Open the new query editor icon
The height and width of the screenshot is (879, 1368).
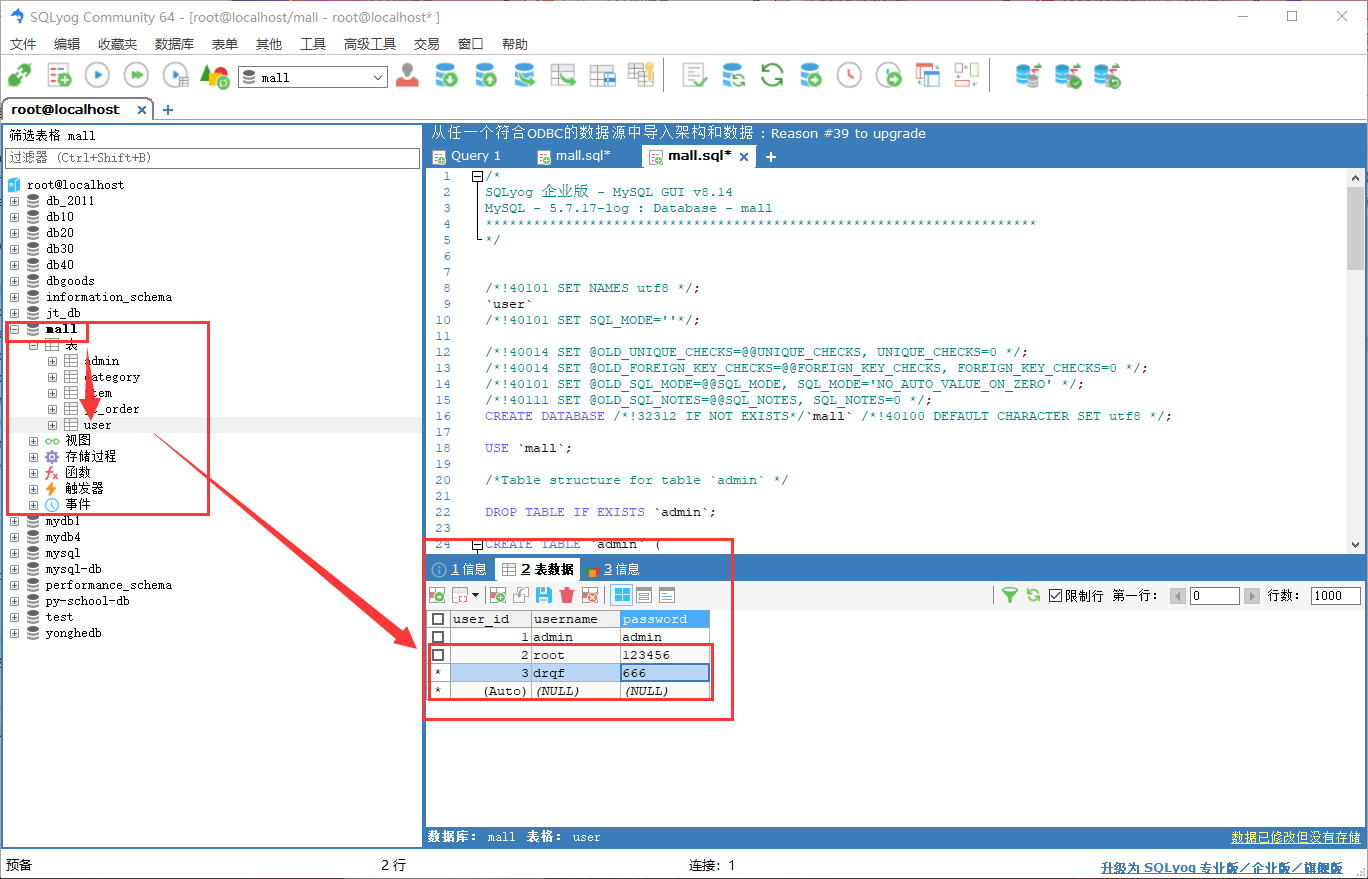(59, 76)
